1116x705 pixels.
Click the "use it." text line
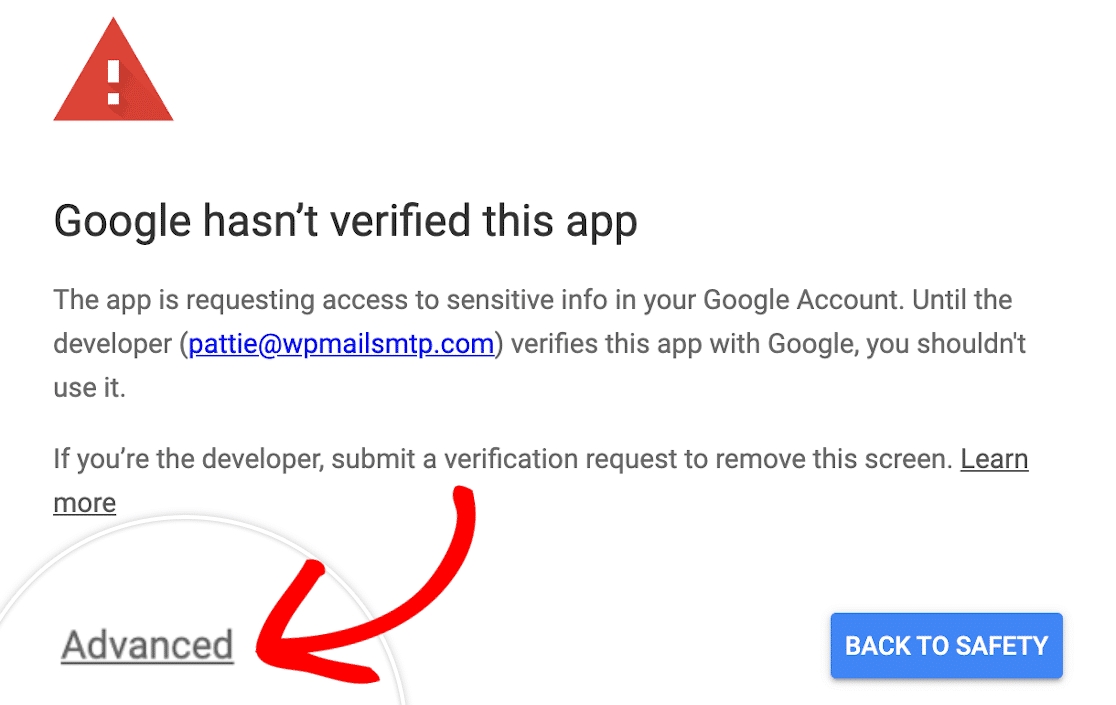pyautogui.click(x=89, y=388)
